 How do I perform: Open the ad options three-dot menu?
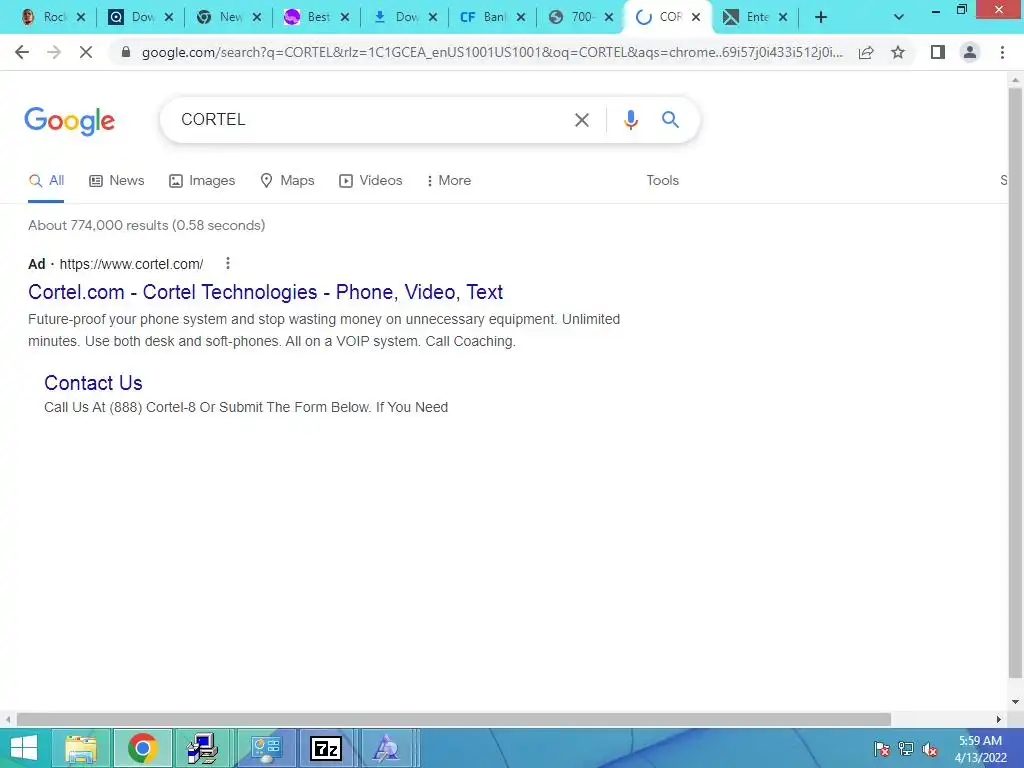[227, 263]
